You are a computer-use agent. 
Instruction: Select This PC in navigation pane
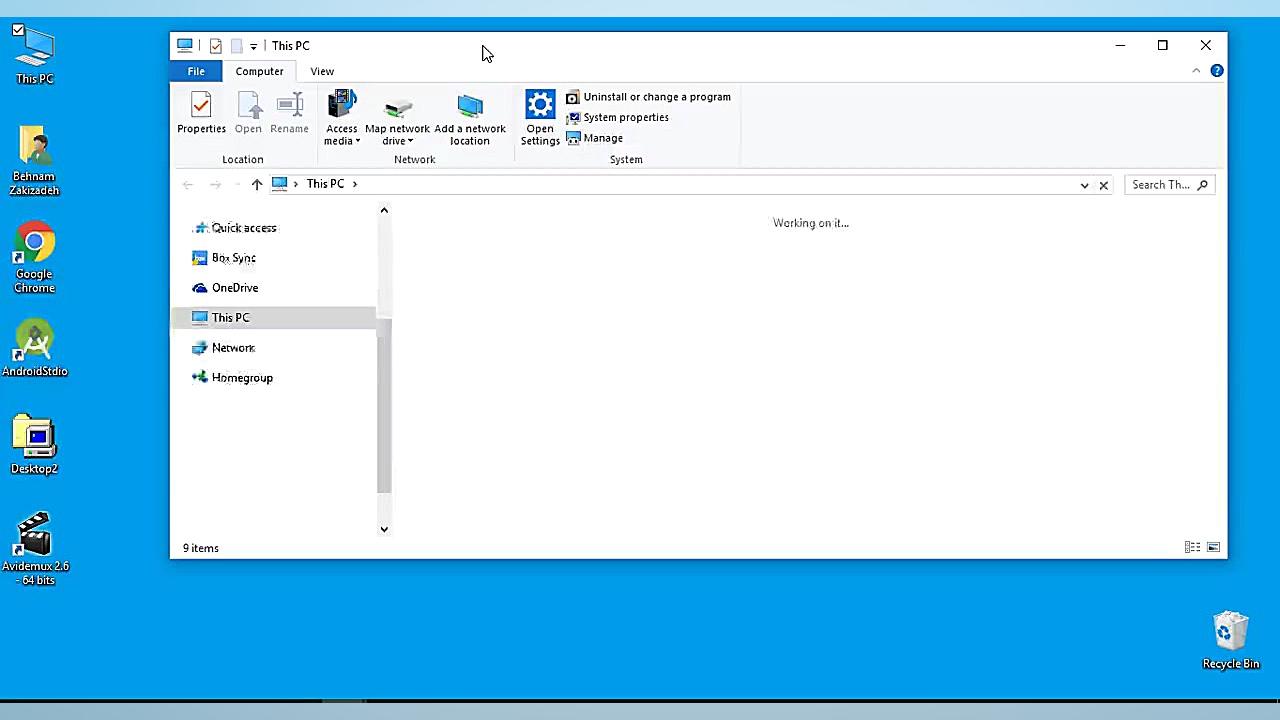274,318
